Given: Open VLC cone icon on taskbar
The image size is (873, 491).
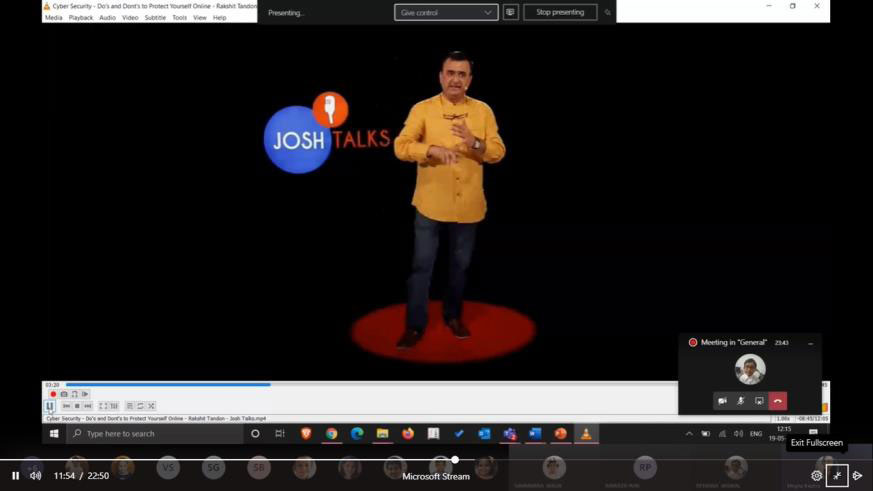Looking at the screenshot, I should [x=586, y=434].
